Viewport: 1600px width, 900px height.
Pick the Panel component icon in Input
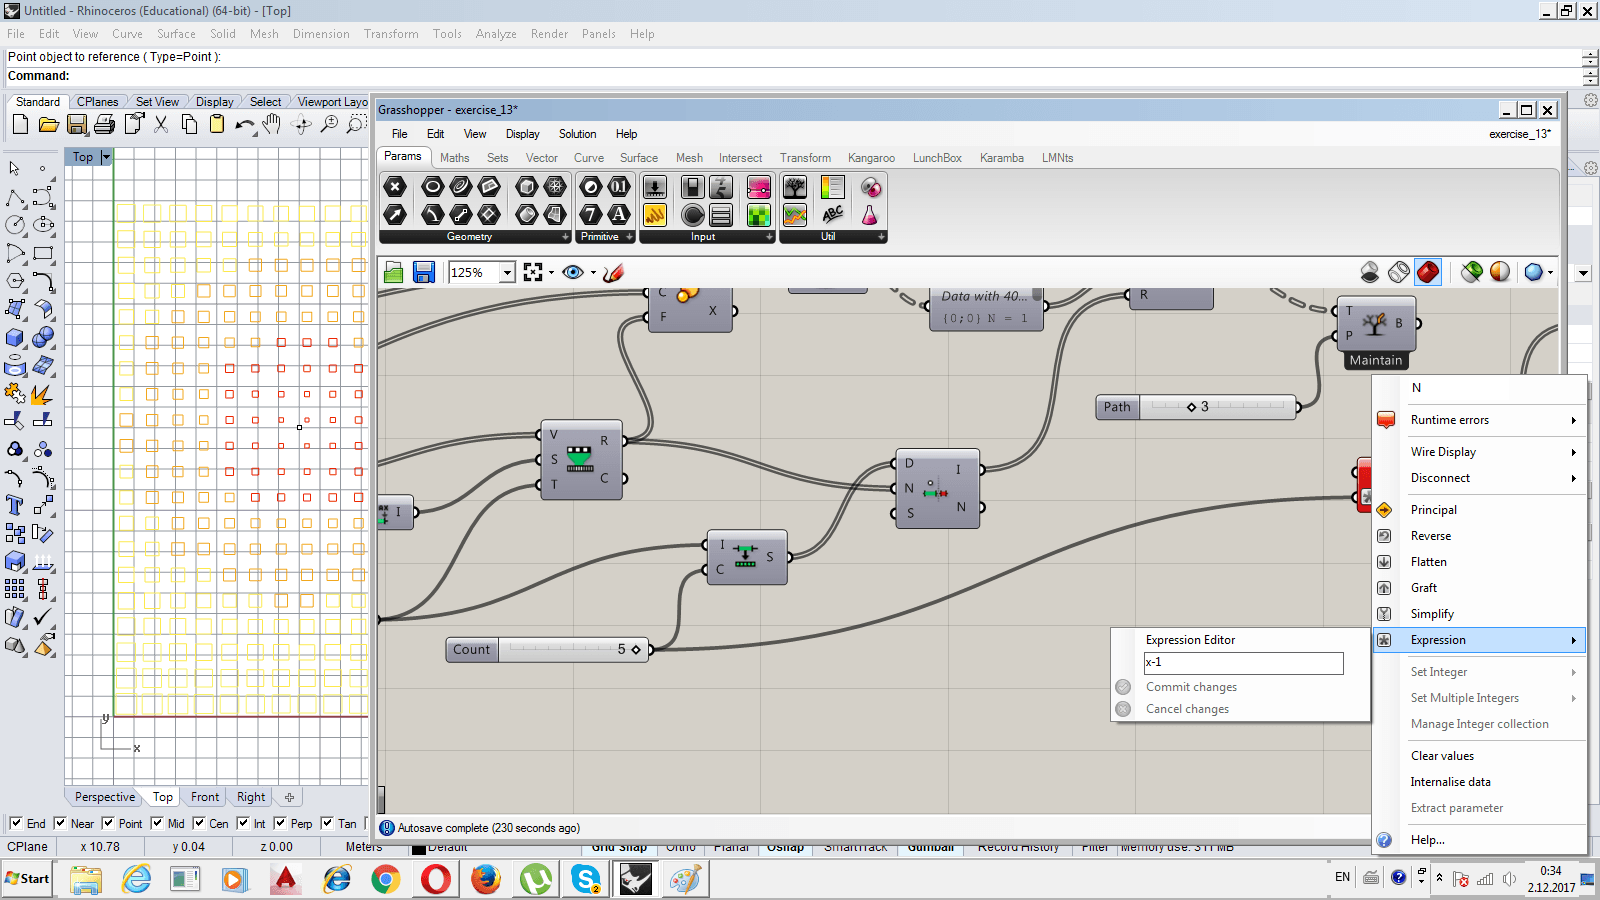655,215
